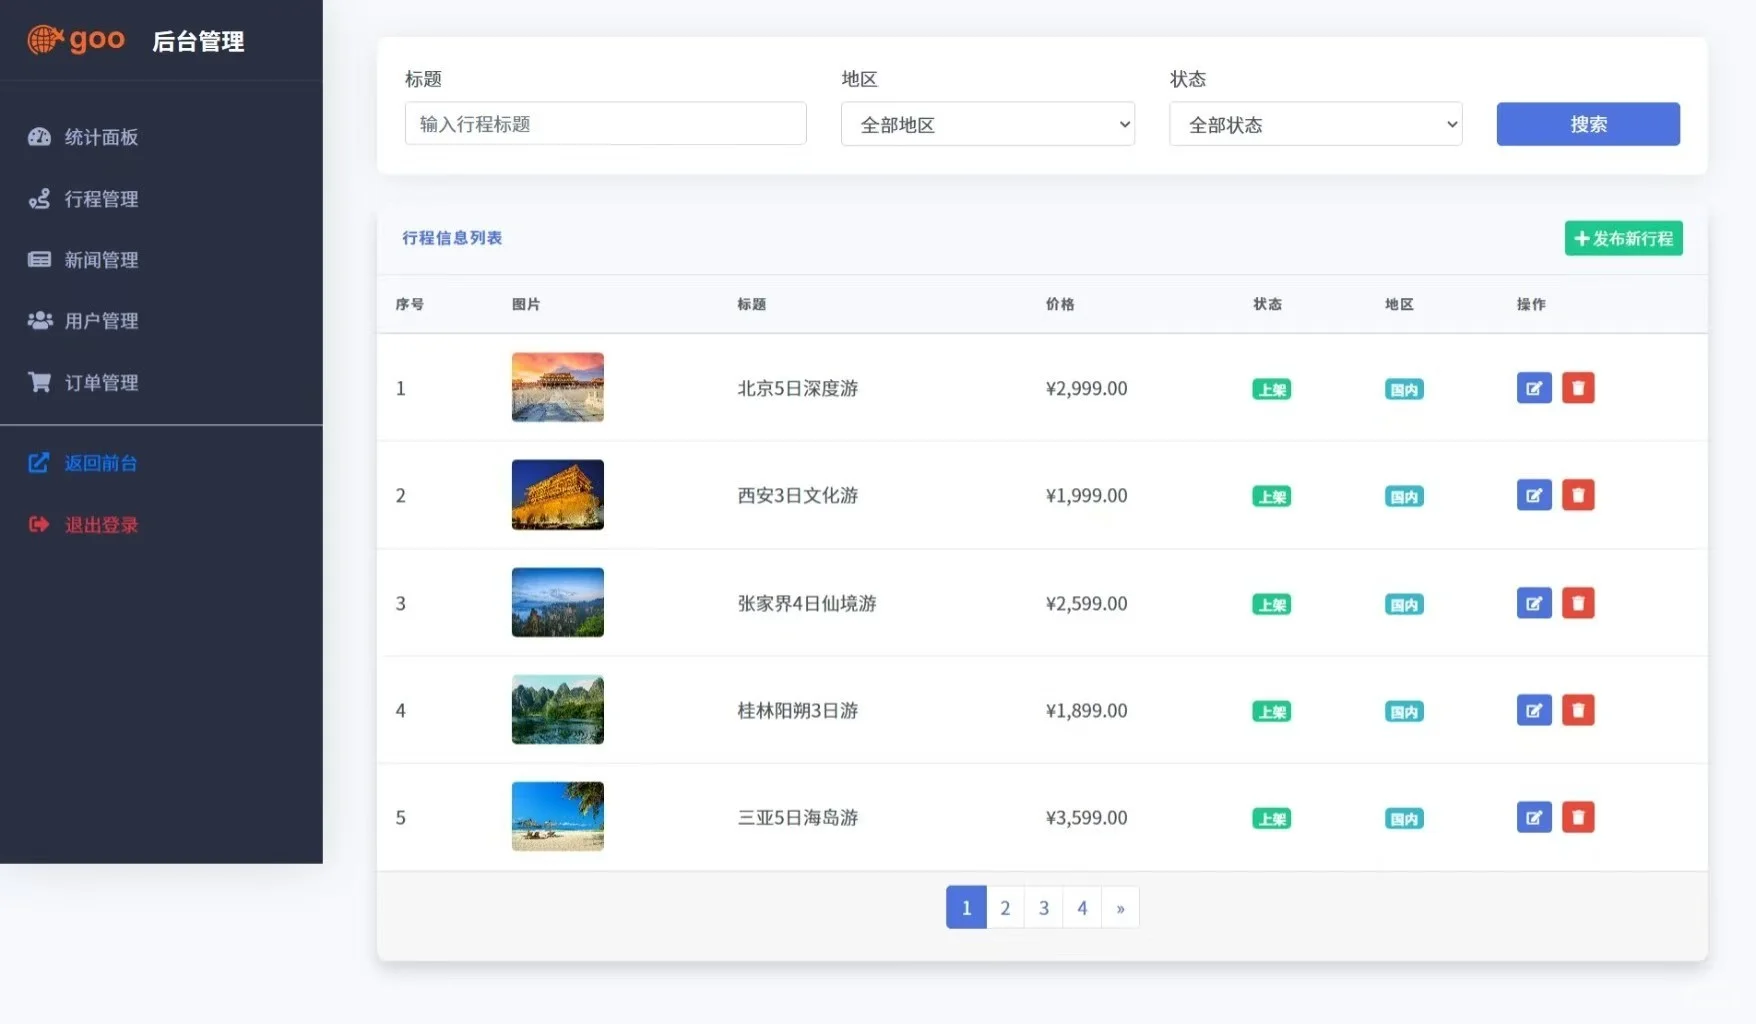
Task: Click the 国内 region badge for 桂林阳朔3日游
Action: pyautogui.click(x=1403, y=711)
